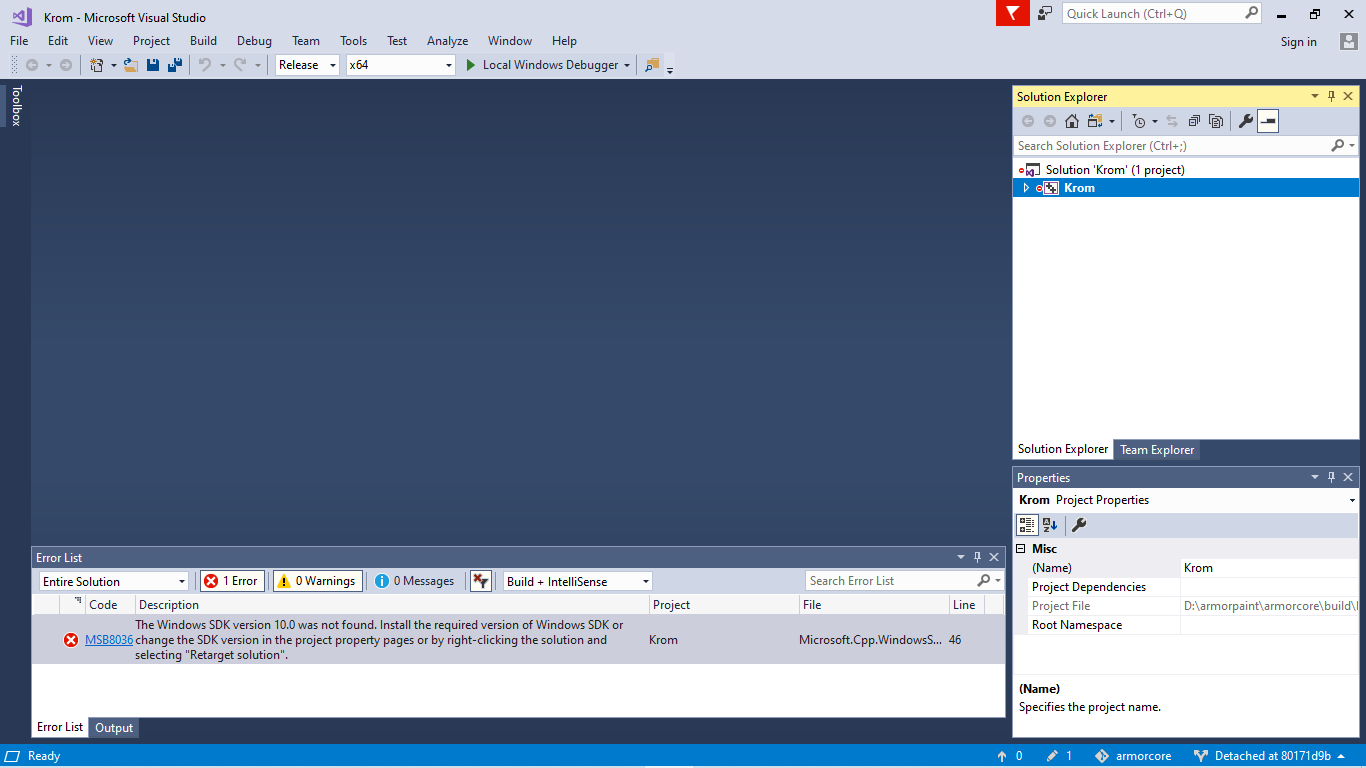
Task: Click Sign in at top right
Action: (1298, 41)
